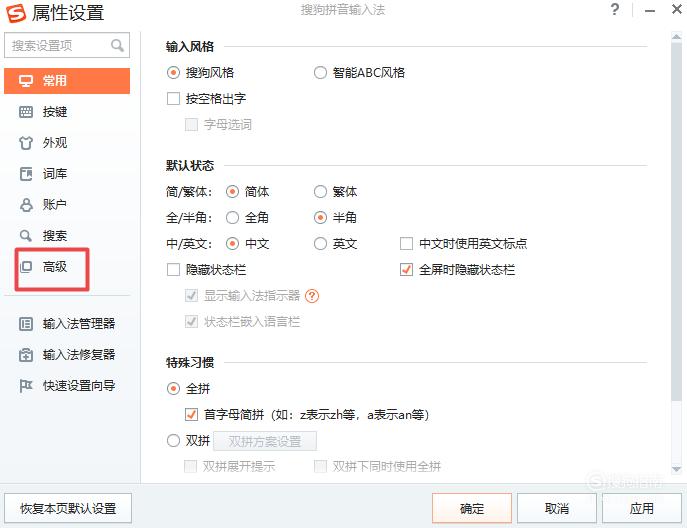This screenshot has width=687, height=528.
Task: Click the 双拼方案设置 button
Action: 265,441
